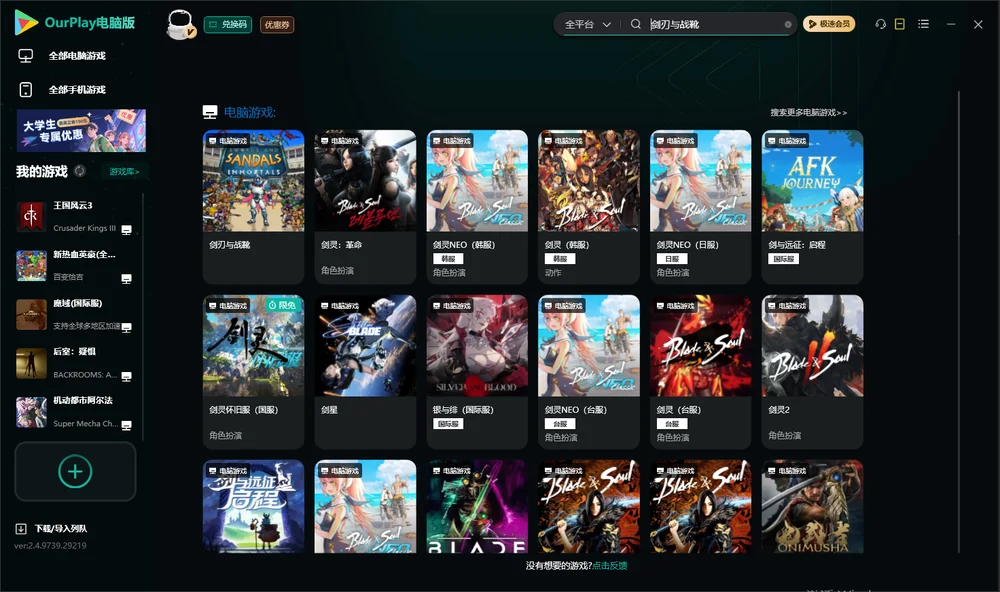1000x592 pixels.
Task: Open the 银与绯（国际服）game cover
Action: (x=477, y=346)
